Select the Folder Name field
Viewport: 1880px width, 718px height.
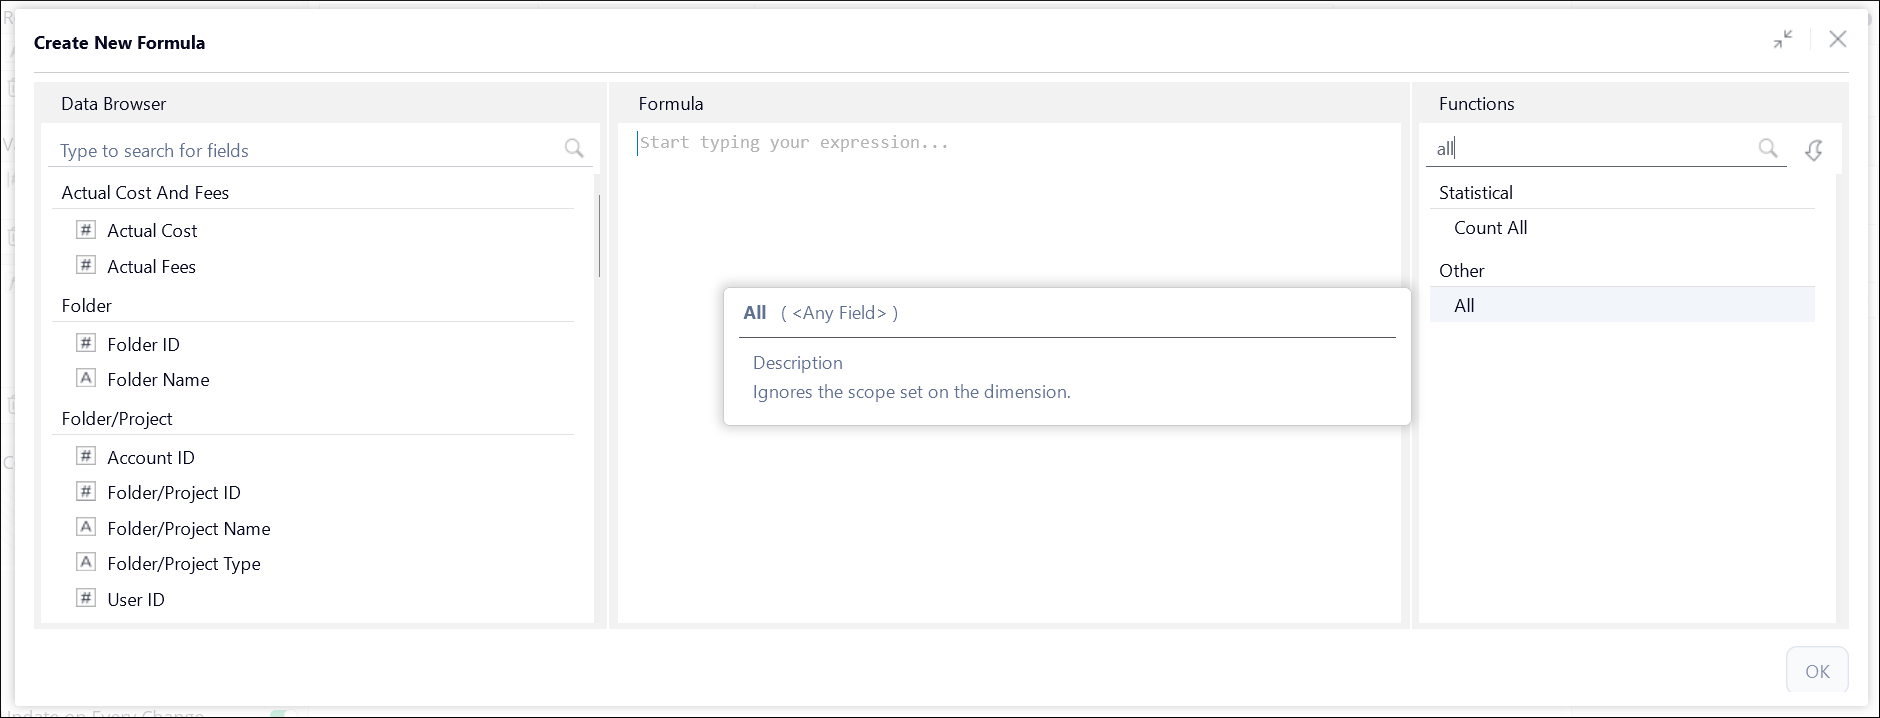coord(158,380)
